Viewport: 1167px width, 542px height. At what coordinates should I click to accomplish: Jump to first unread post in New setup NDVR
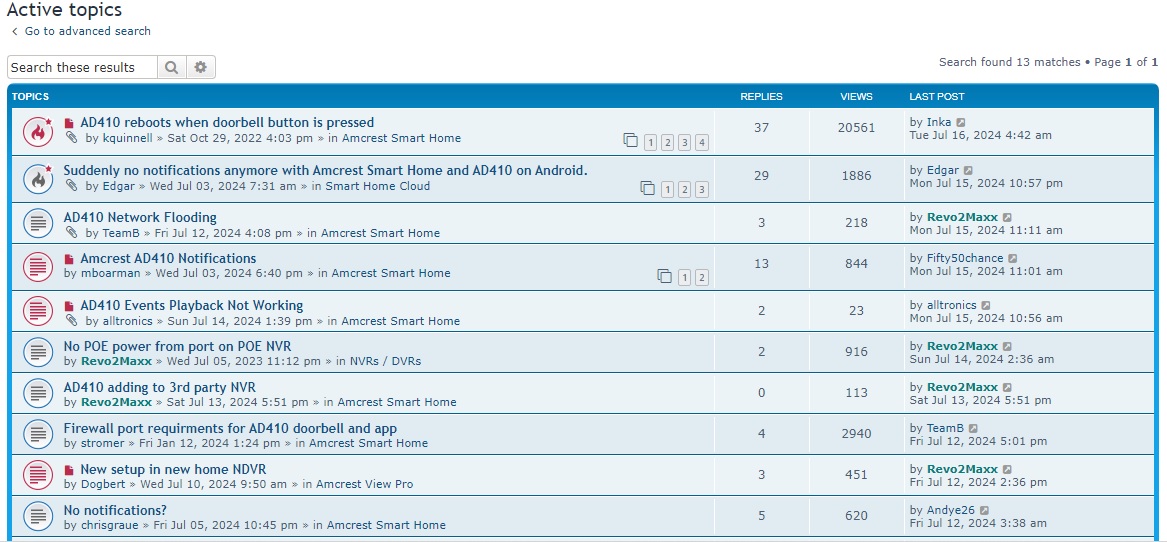tap(69, 471)
